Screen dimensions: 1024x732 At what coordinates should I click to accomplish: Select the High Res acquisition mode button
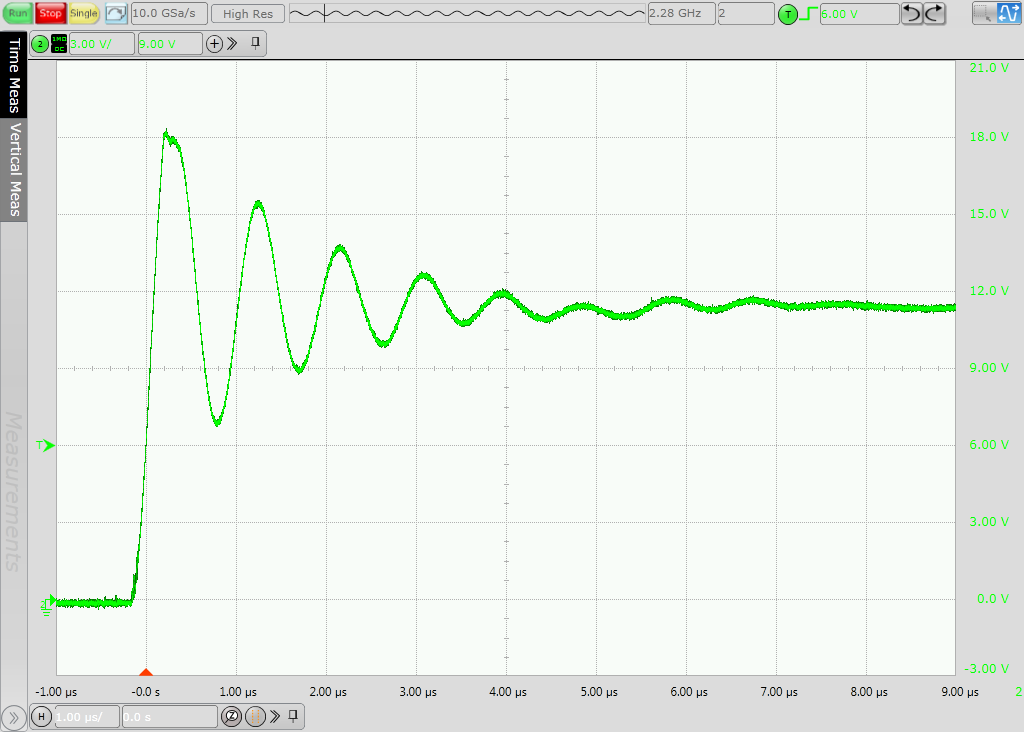click(248, 13)
